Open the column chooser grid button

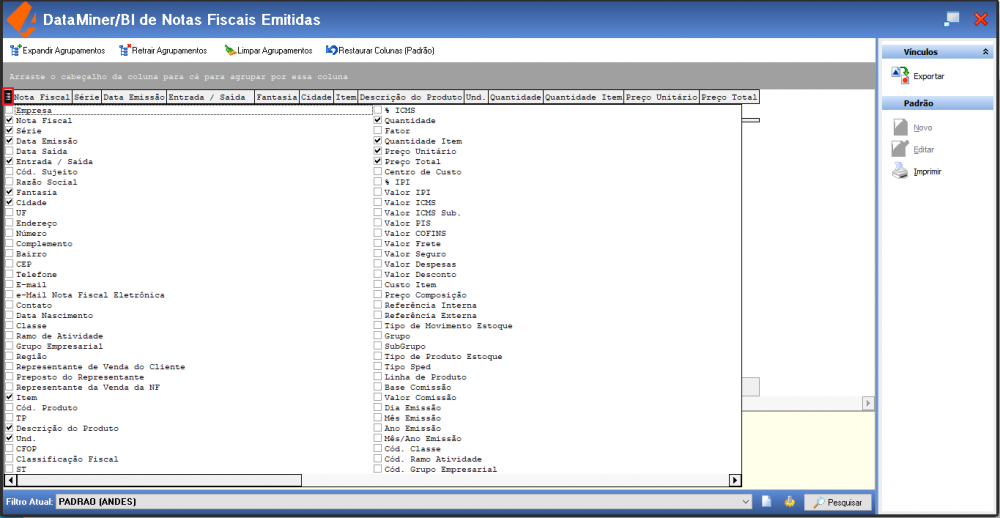8,97
